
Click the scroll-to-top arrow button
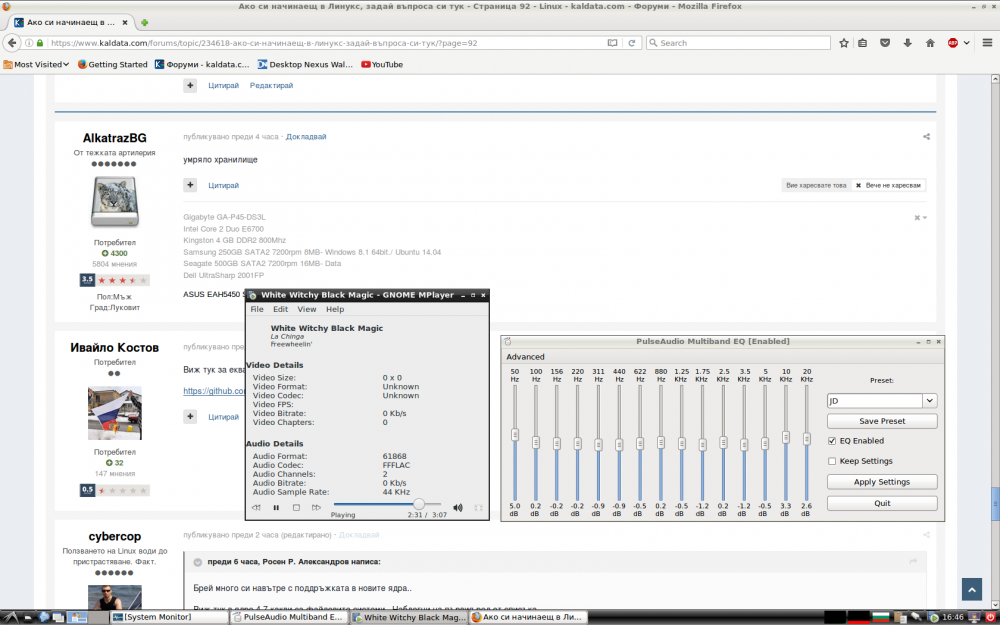pos(971,590)
